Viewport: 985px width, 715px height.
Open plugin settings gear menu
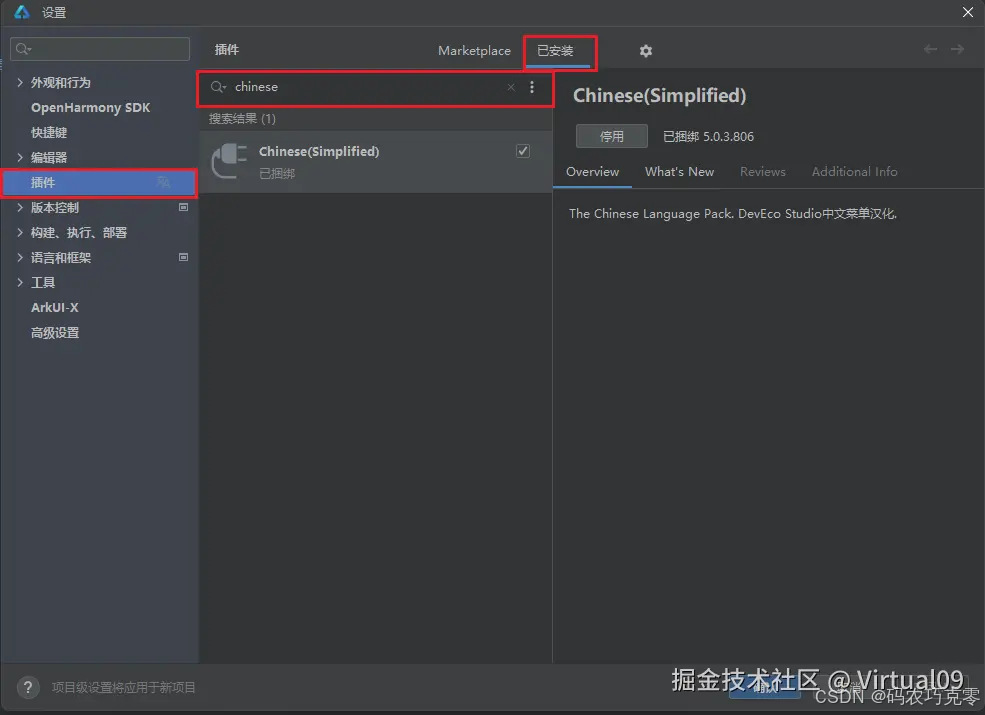pyautogui.click(x=645, y=51)
